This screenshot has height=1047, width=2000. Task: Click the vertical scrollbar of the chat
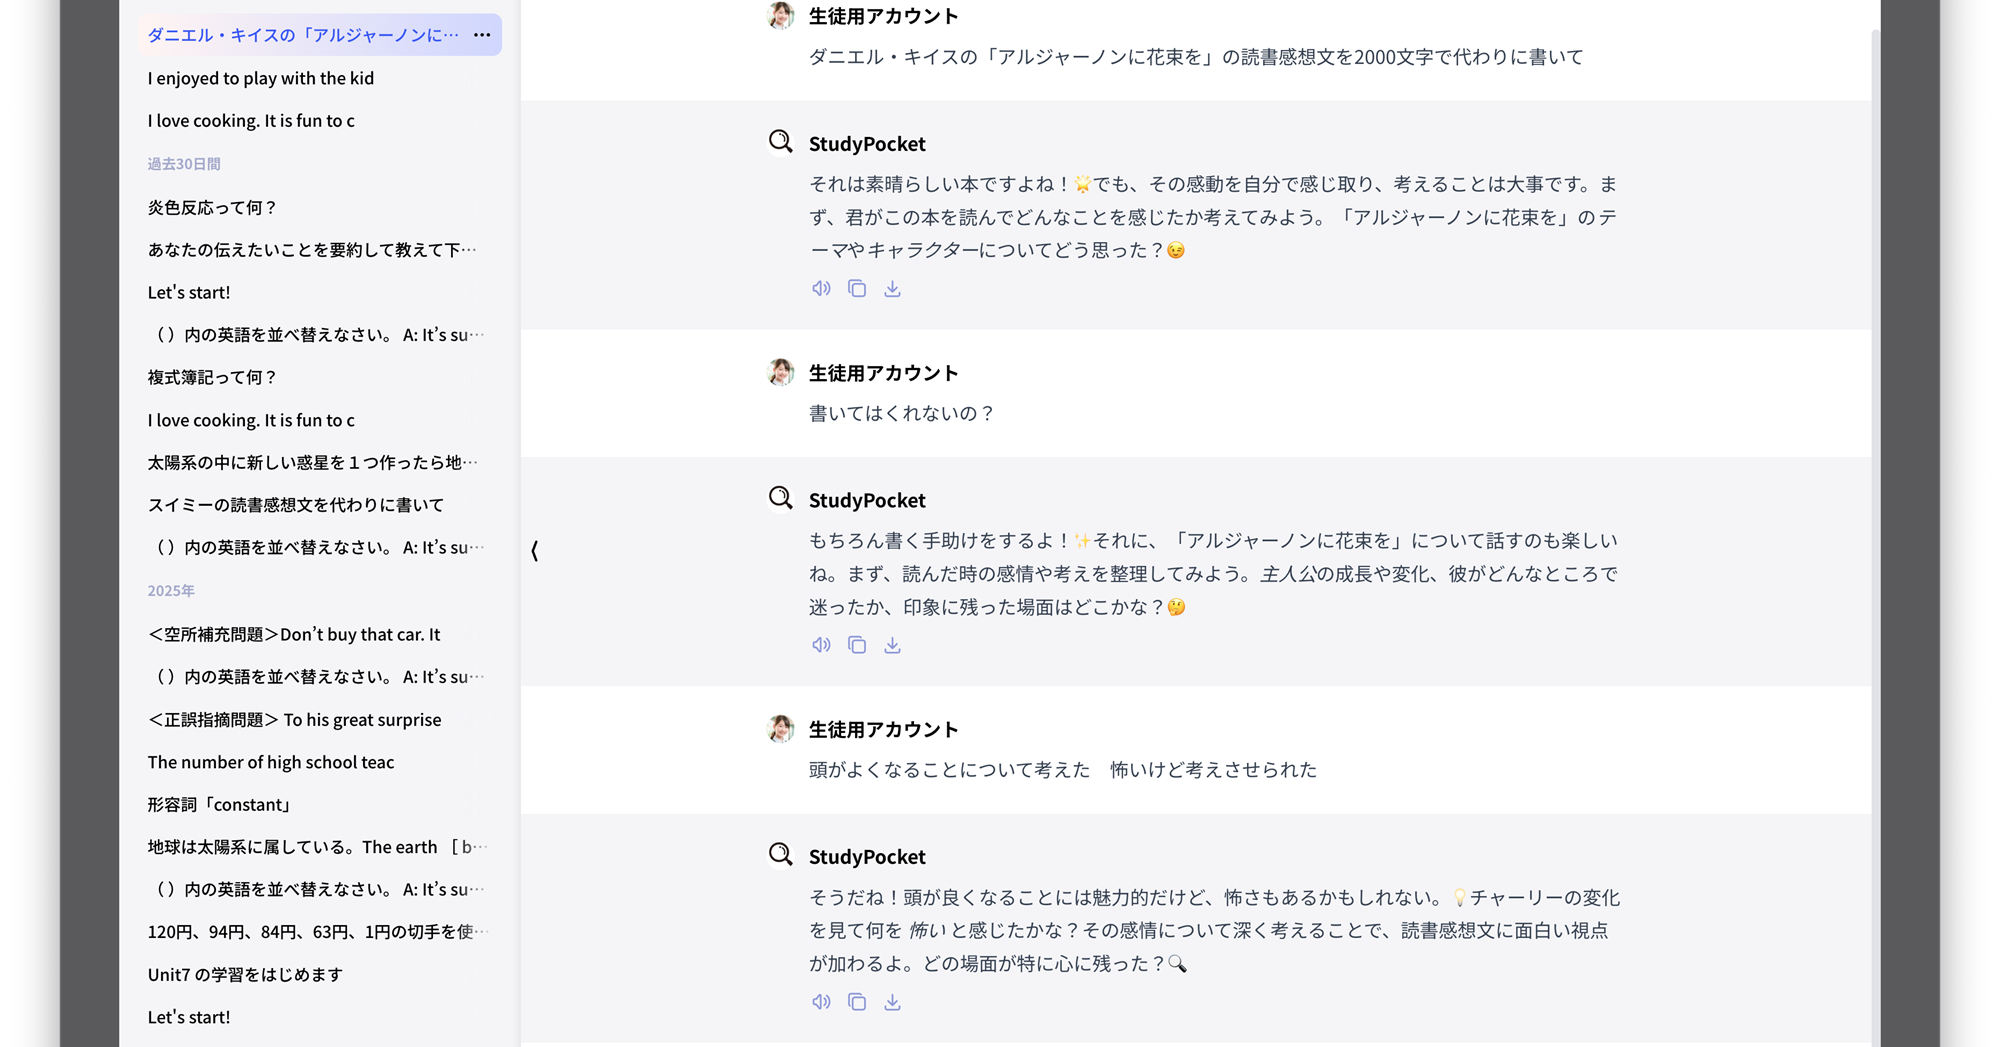(x=1875, y=500)
